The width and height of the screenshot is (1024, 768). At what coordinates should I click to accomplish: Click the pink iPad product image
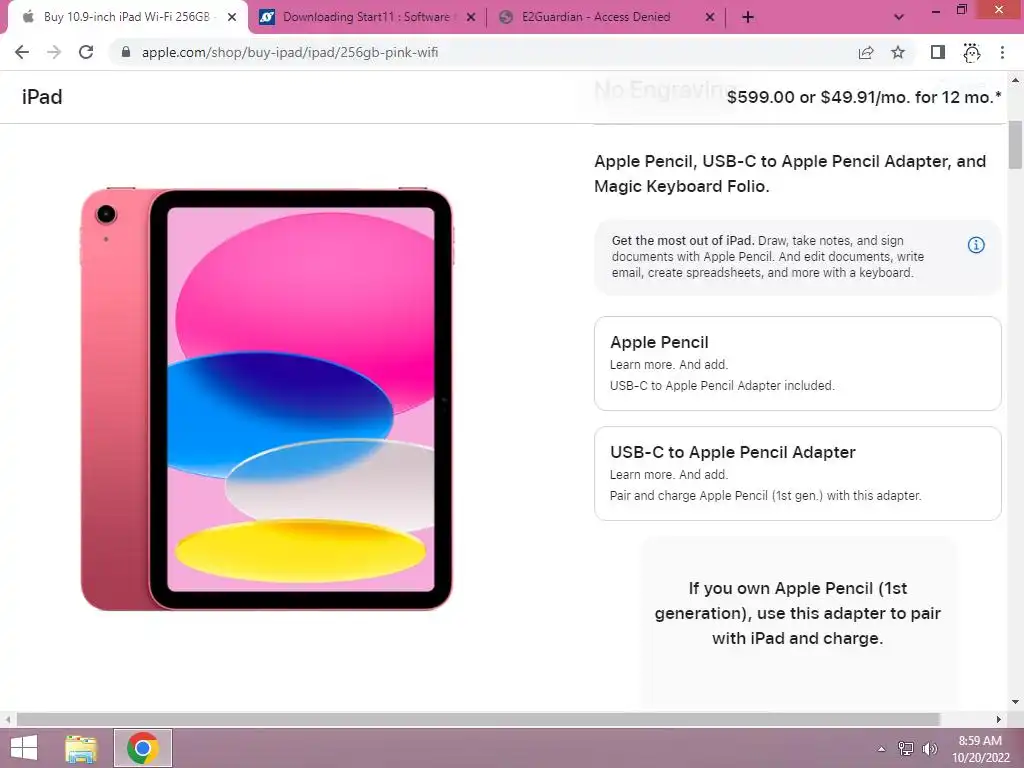click(x=266, y=399)
